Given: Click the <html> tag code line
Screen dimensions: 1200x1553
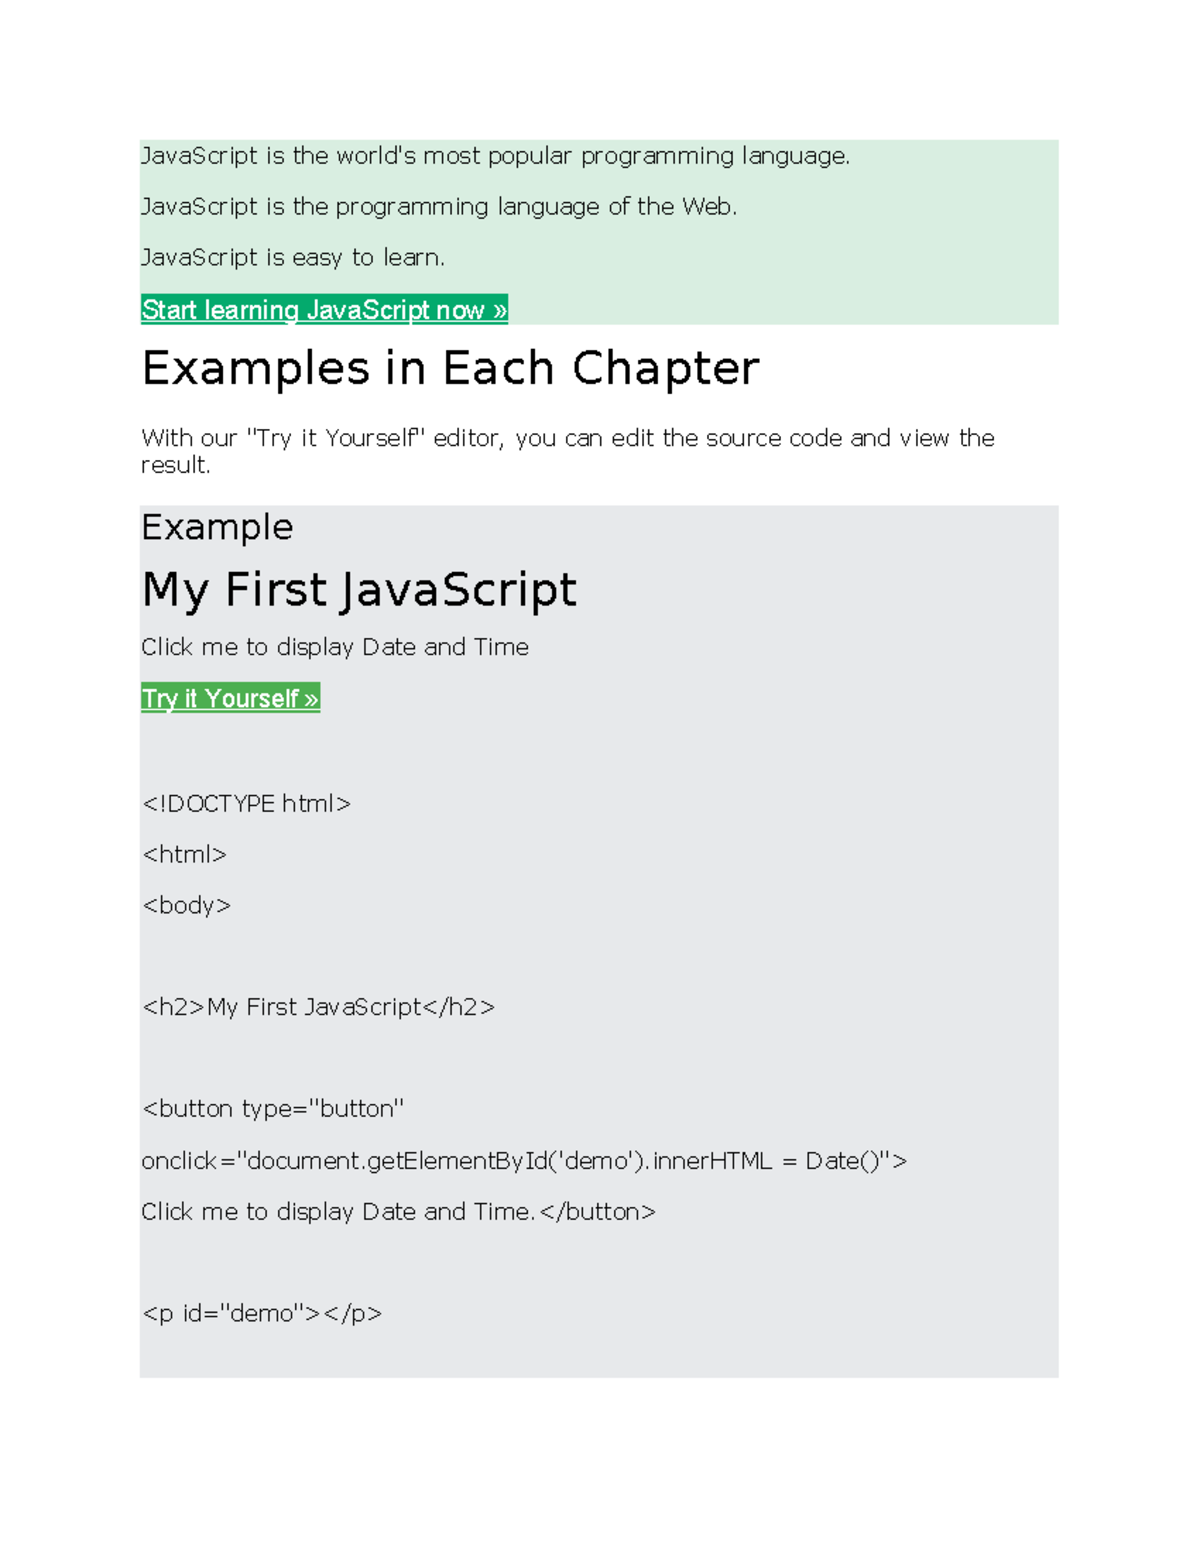Looking at the screenshot, I should click(185, 855).
